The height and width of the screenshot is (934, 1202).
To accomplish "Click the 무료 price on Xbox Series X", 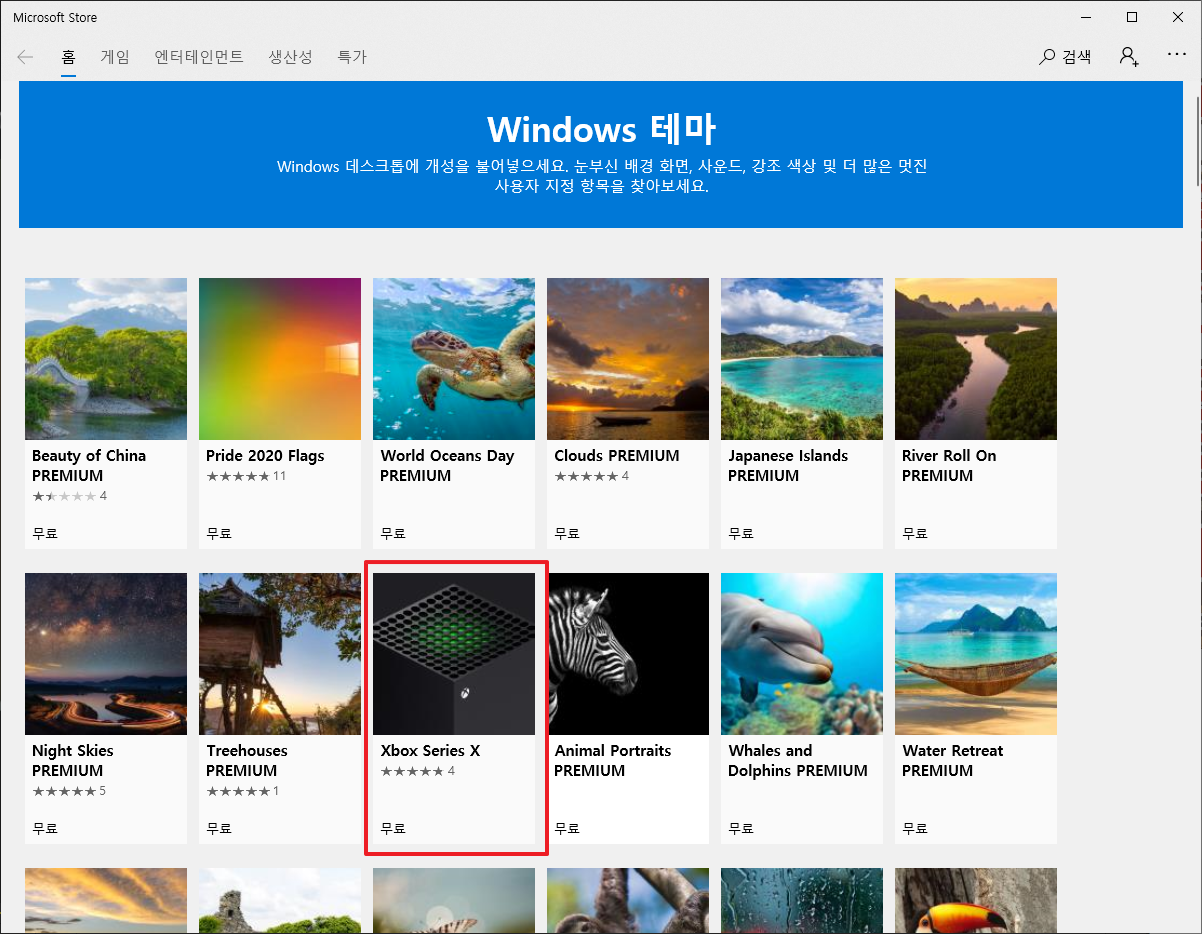I will [x=393, y=828].
